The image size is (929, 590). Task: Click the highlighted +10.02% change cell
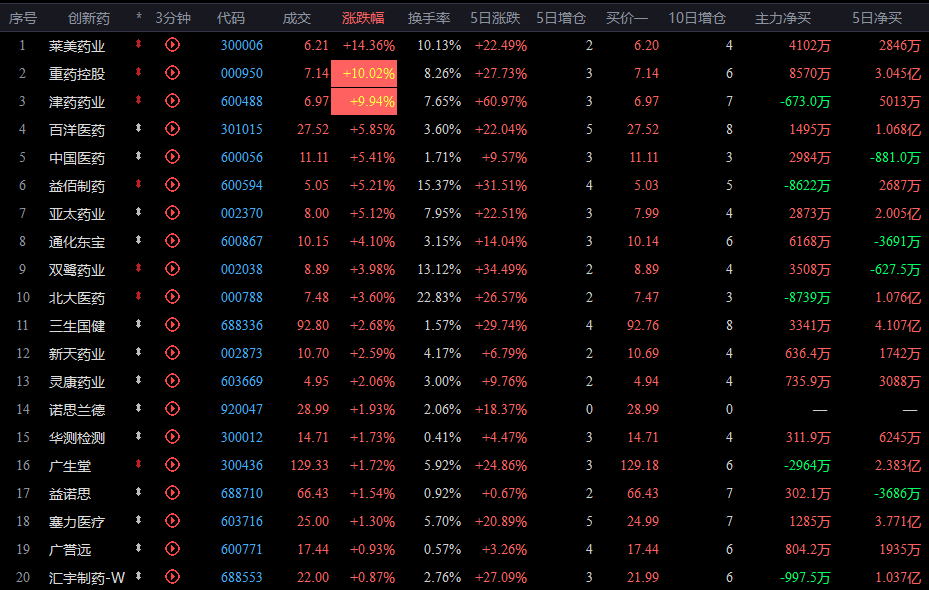[x=370, y=73]
